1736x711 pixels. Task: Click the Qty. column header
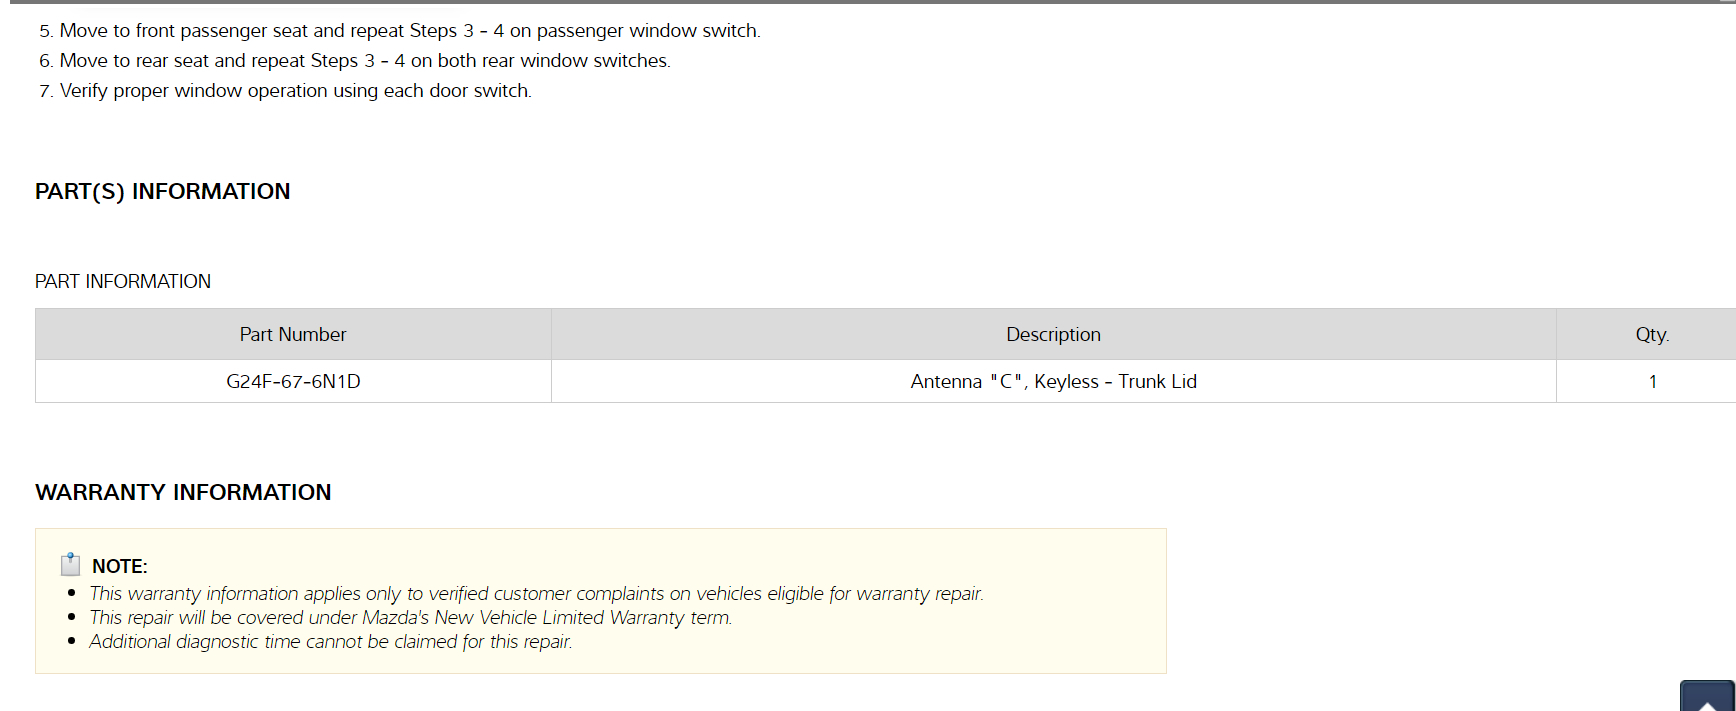[x=1652, y=334]
